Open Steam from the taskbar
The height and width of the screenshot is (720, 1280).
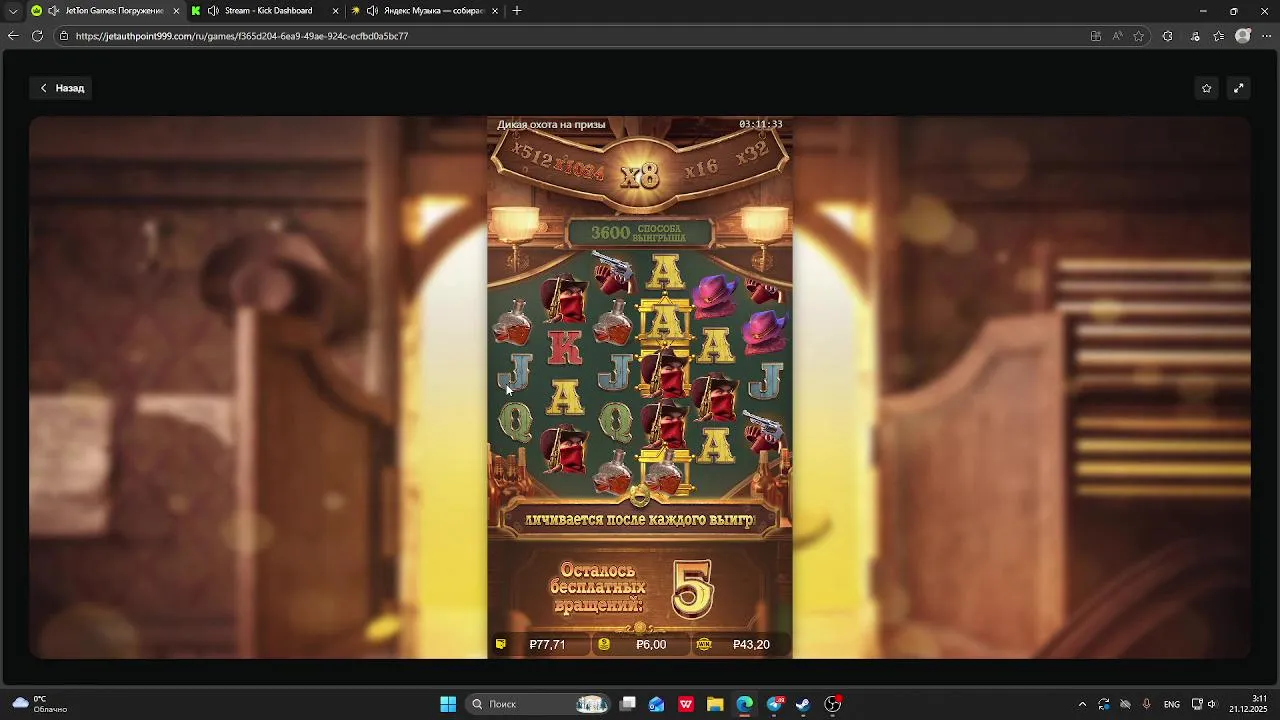803,704
